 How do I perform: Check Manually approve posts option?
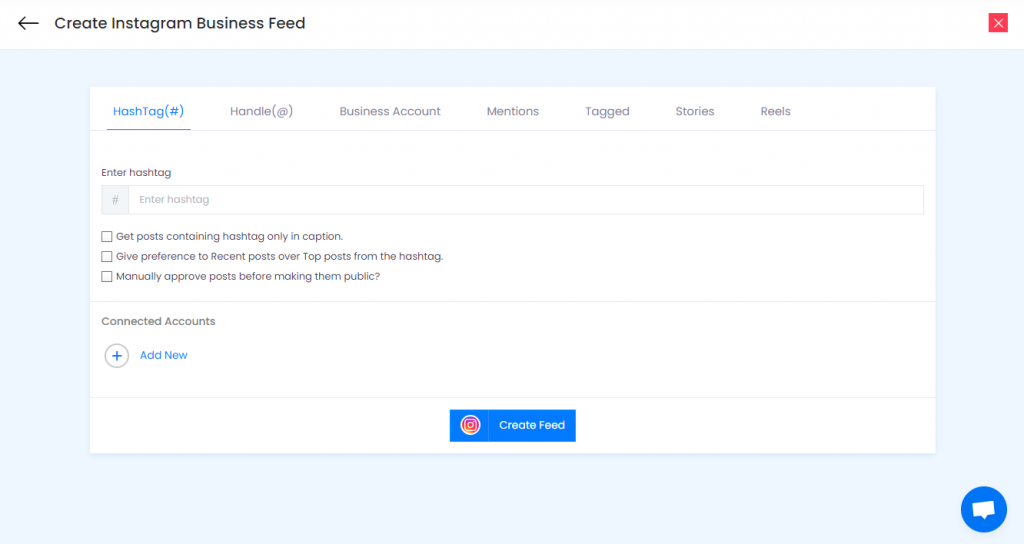(106, 277)
